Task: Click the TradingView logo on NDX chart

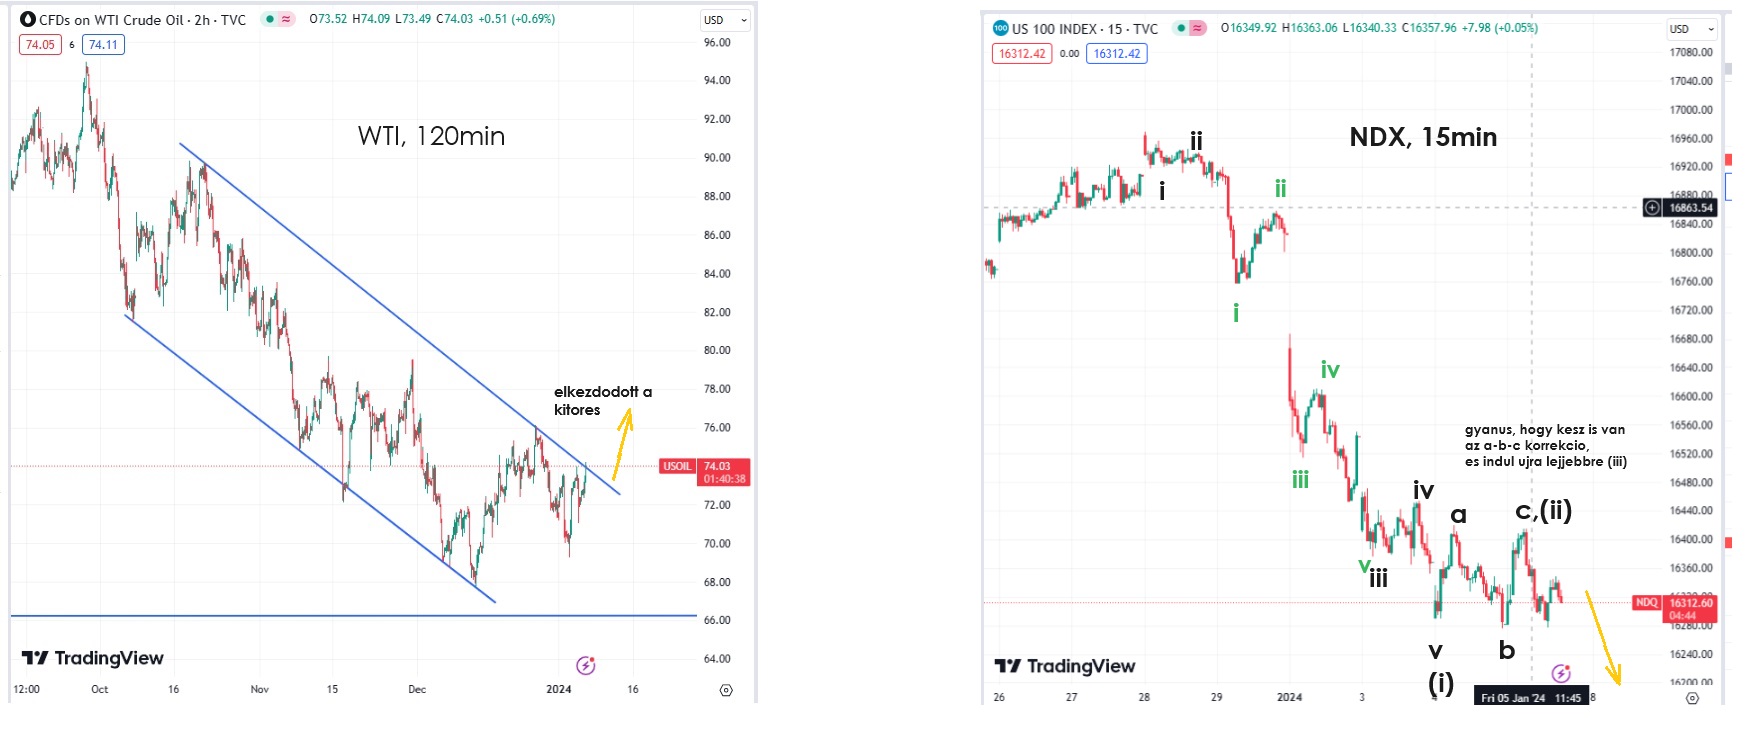Action: (1065, 666)
